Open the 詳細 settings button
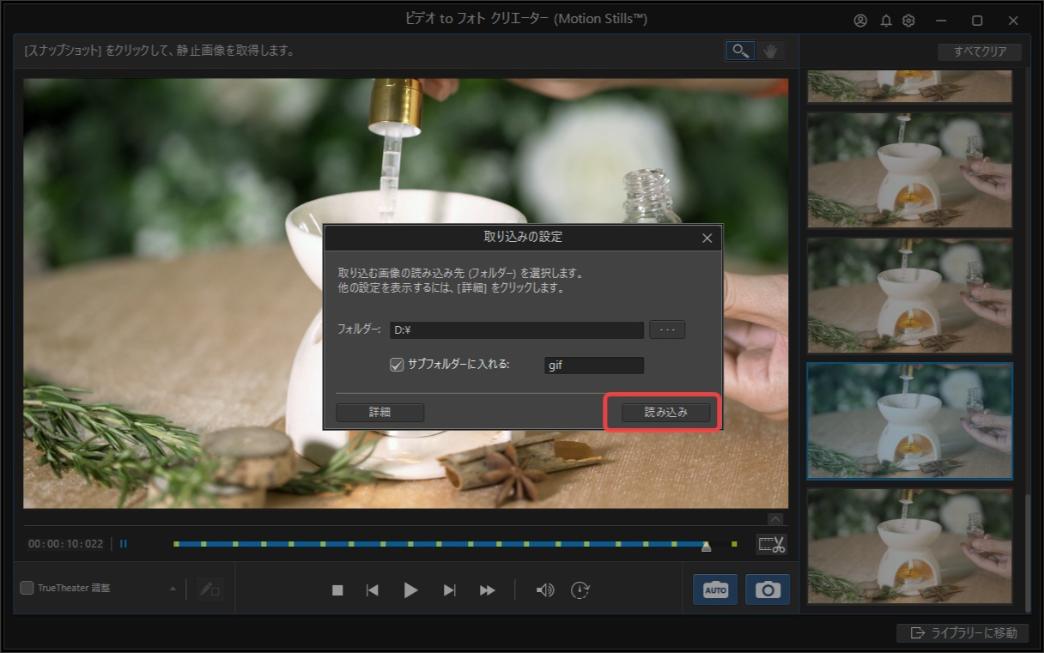 coord(379,411)
